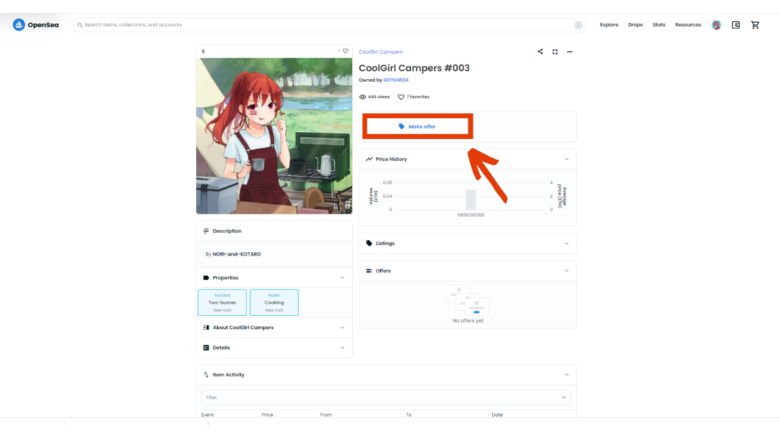The image size is (780, 439).
Task: Collapse the Offers section
Action: click(x=468, y=271)
